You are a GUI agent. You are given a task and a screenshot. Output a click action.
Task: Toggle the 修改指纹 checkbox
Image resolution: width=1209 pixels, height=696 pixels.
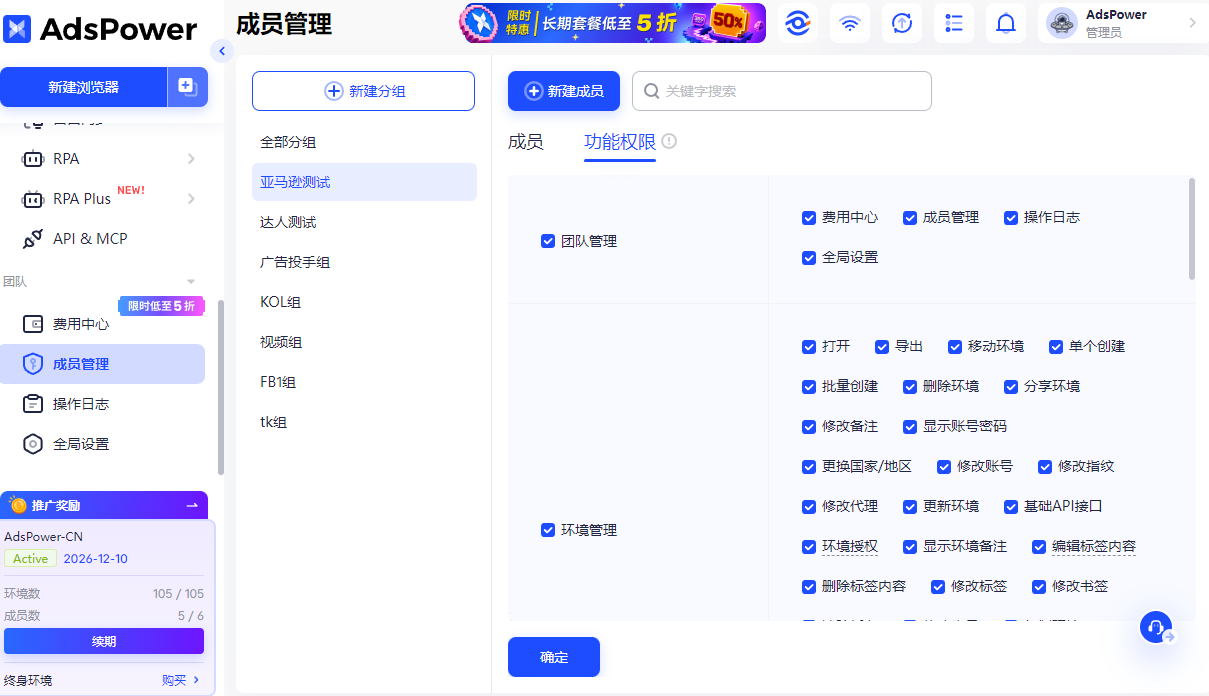coord(1045,466)
